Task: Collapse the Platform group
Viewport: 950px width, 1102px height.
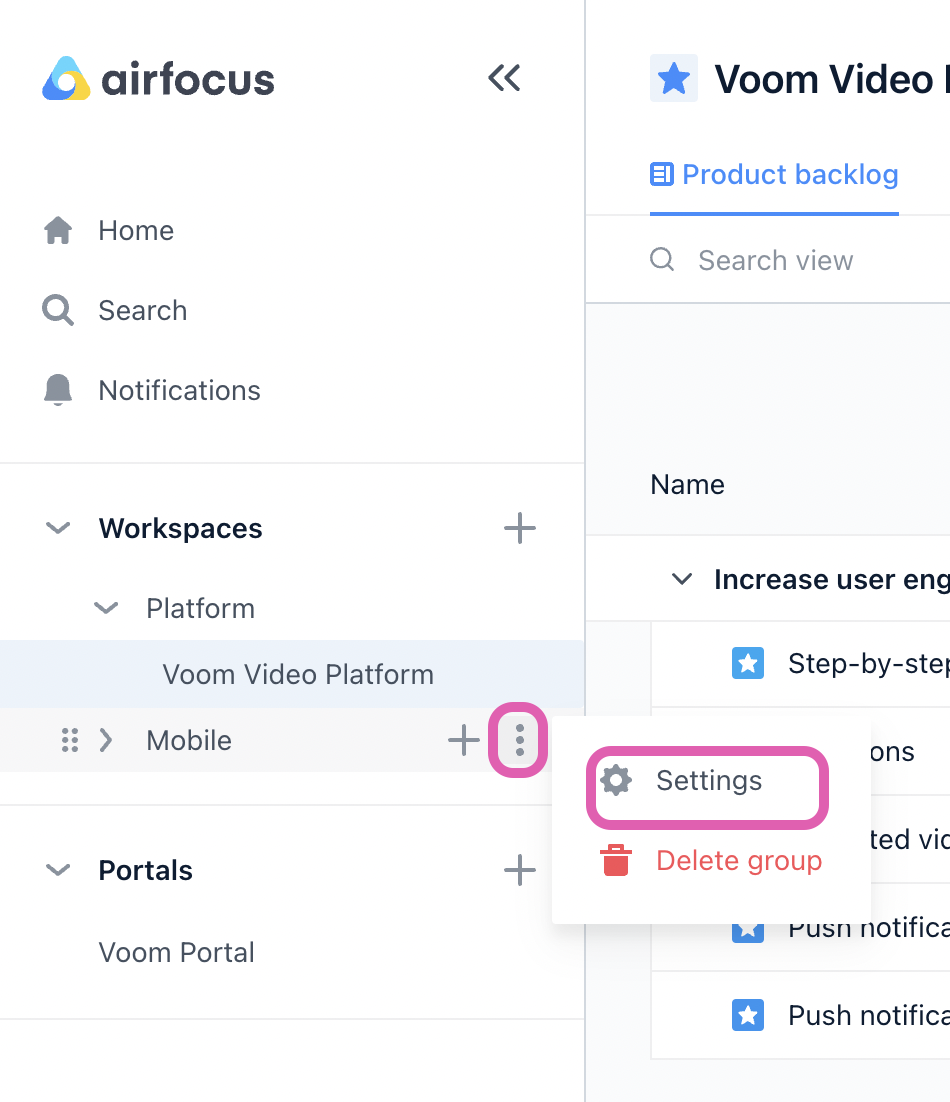Action: (106, 608)
